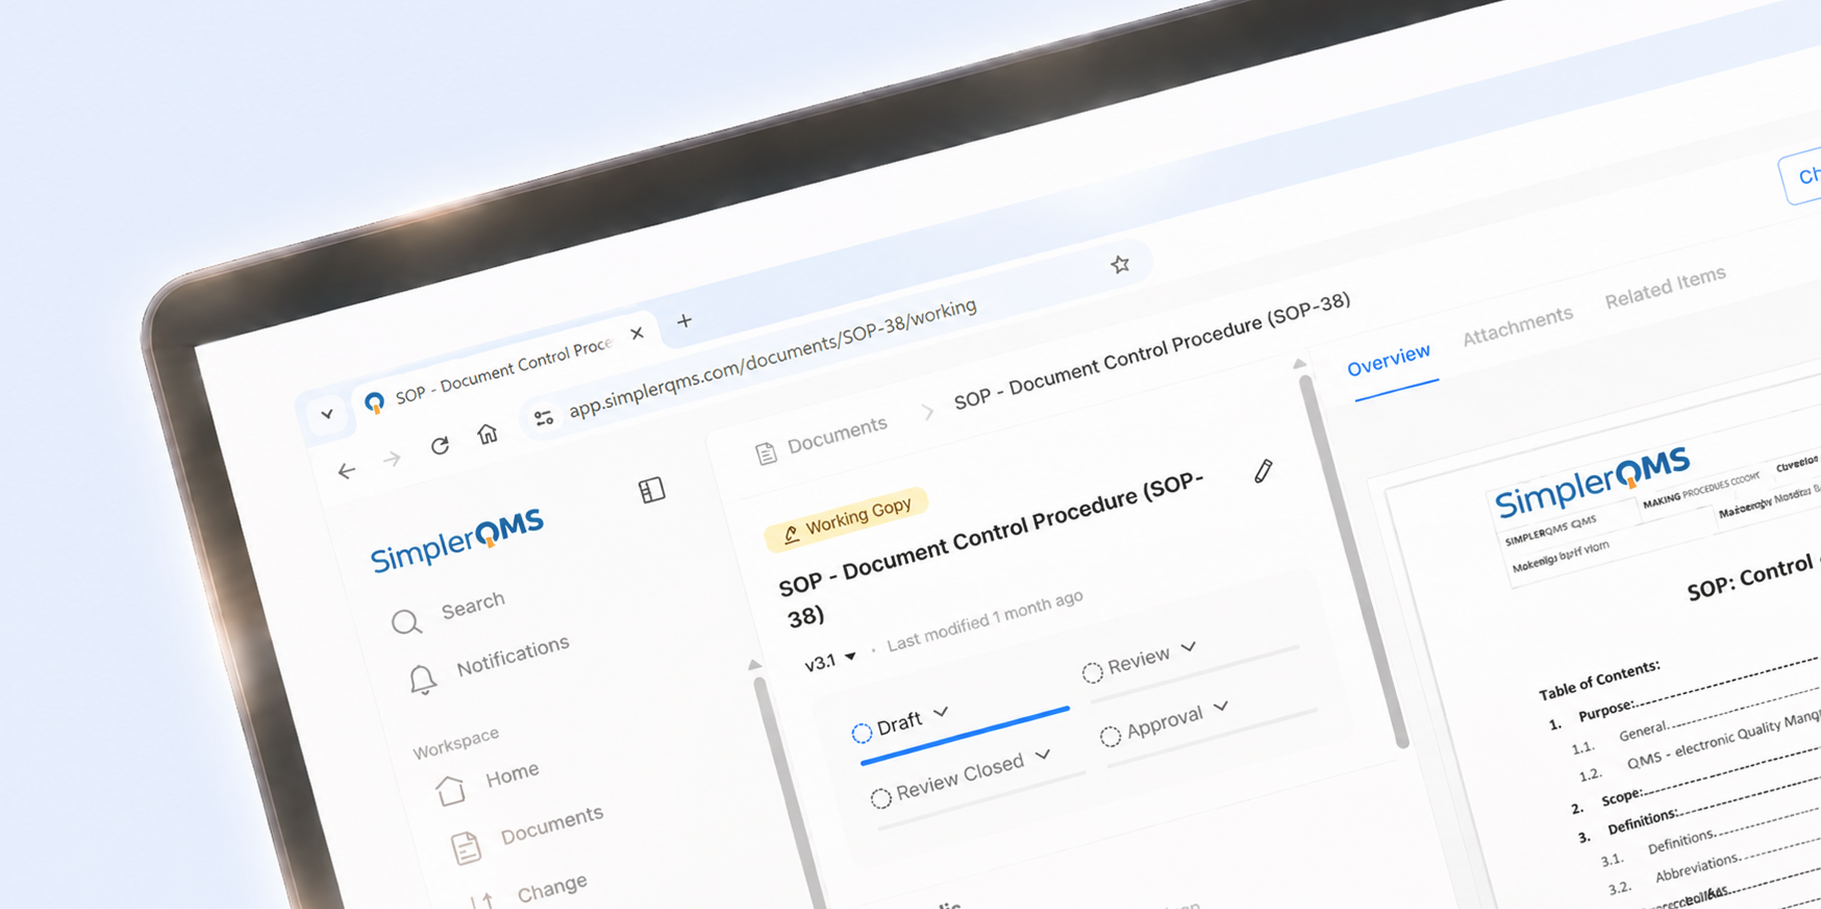Open the site settings icon in address bar
The image size is (1821, 909).
(544, 418)
